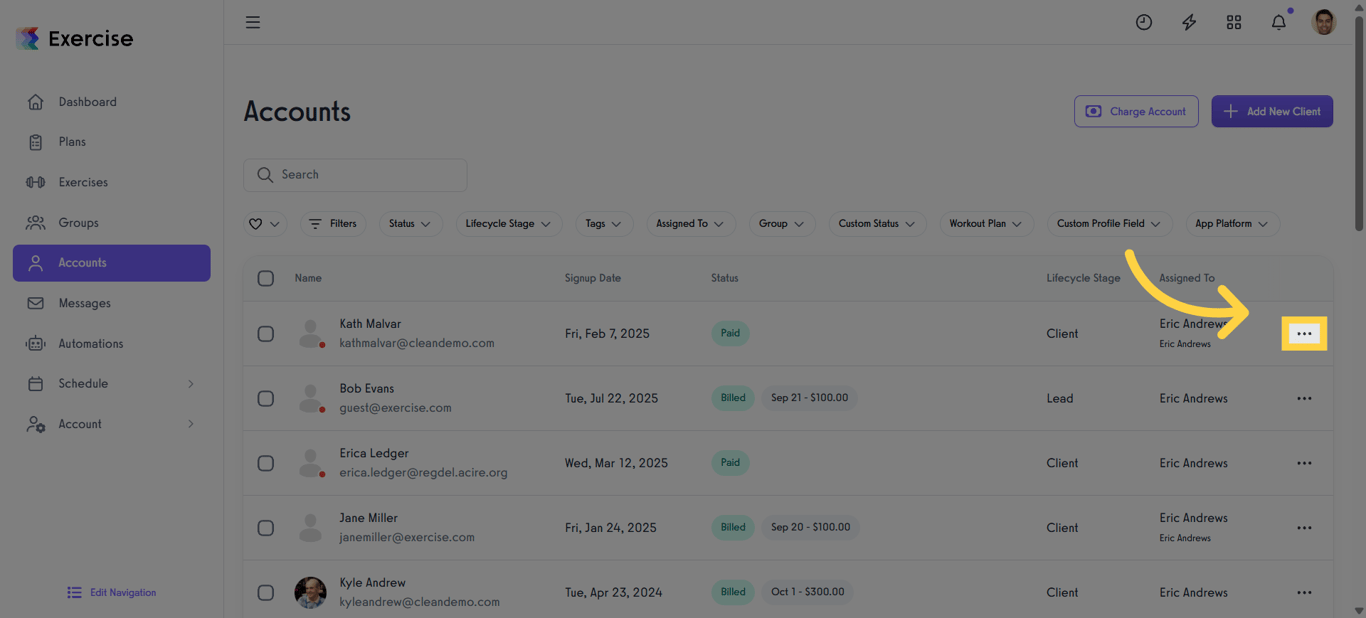Click the Charge Account button
The width and height of the screenshot is (1366, 618).
[x=1136, y=111]
